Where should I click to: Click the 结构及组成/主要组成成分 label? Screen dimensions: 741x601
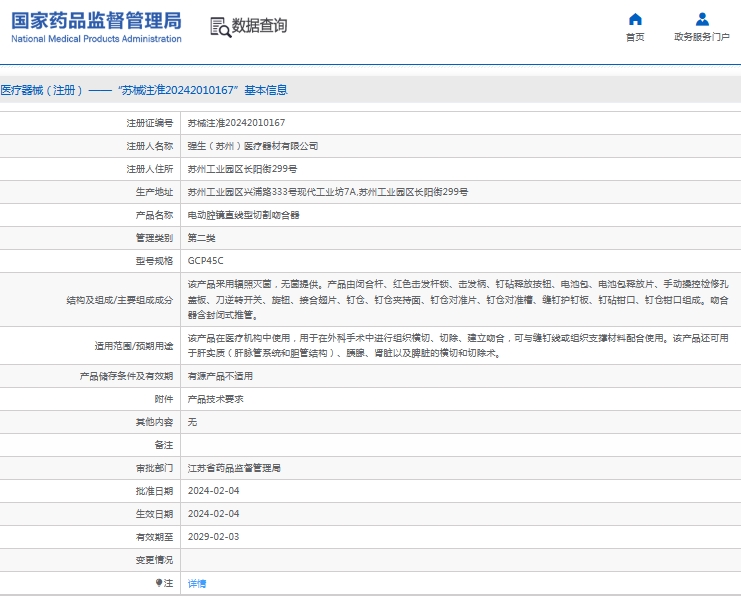tap(120, 300)
